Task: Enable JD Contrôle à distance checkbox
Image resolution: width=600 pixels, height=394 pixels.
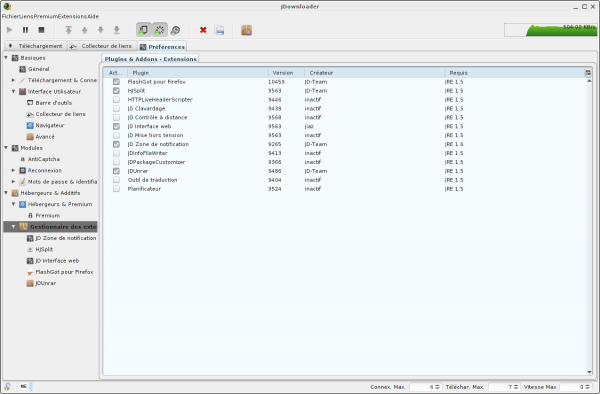Action: point(116,117)
